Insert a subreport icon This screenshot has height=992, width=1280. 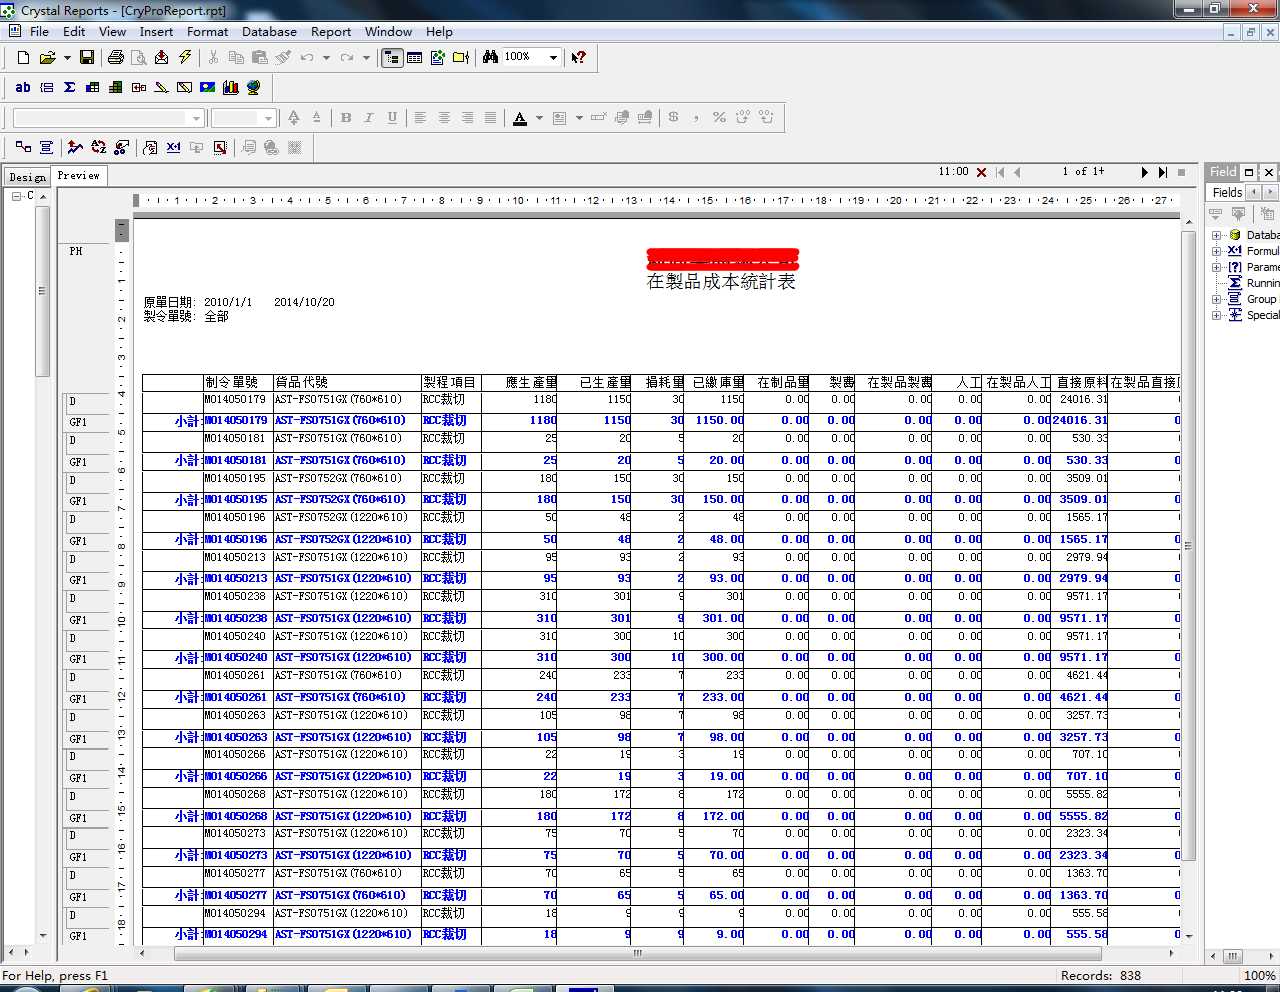click(139, 87)
